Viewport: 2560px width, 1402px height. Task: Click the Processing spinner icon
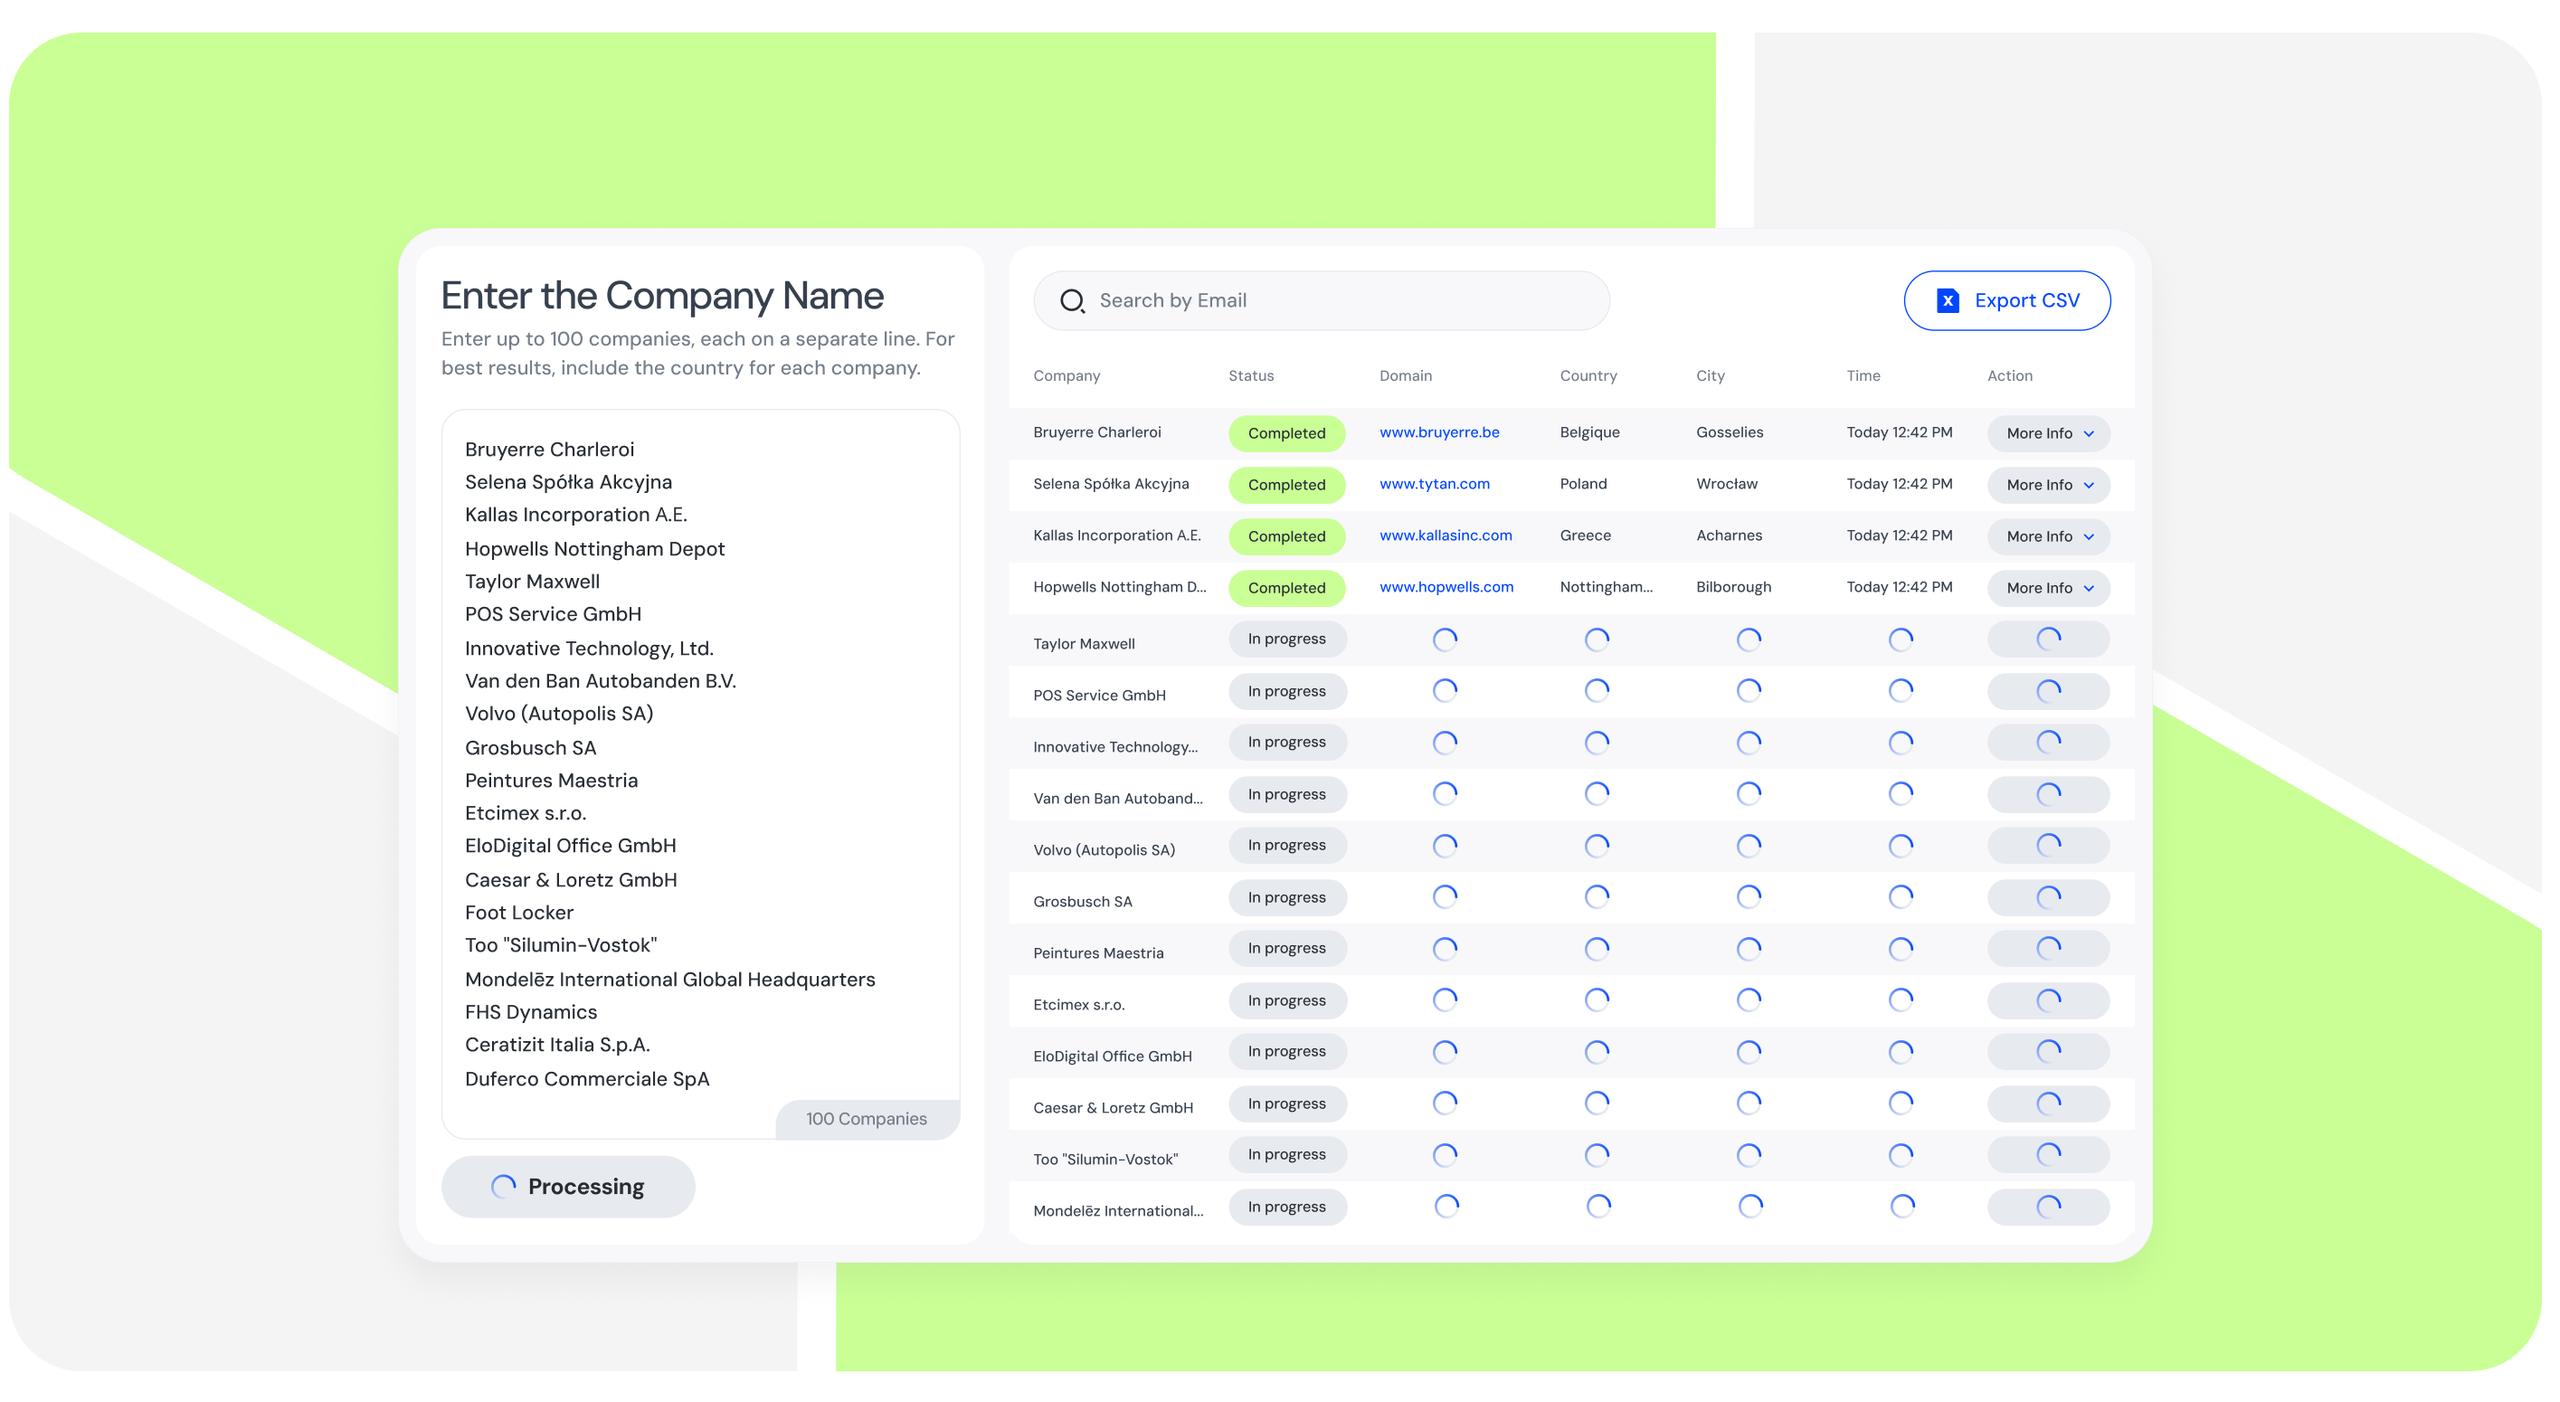pyautogui.click(x=503, y=1186)
